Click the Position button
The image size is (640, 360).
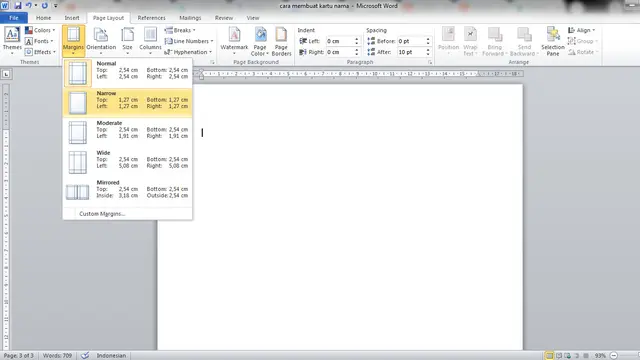point(448,41)
